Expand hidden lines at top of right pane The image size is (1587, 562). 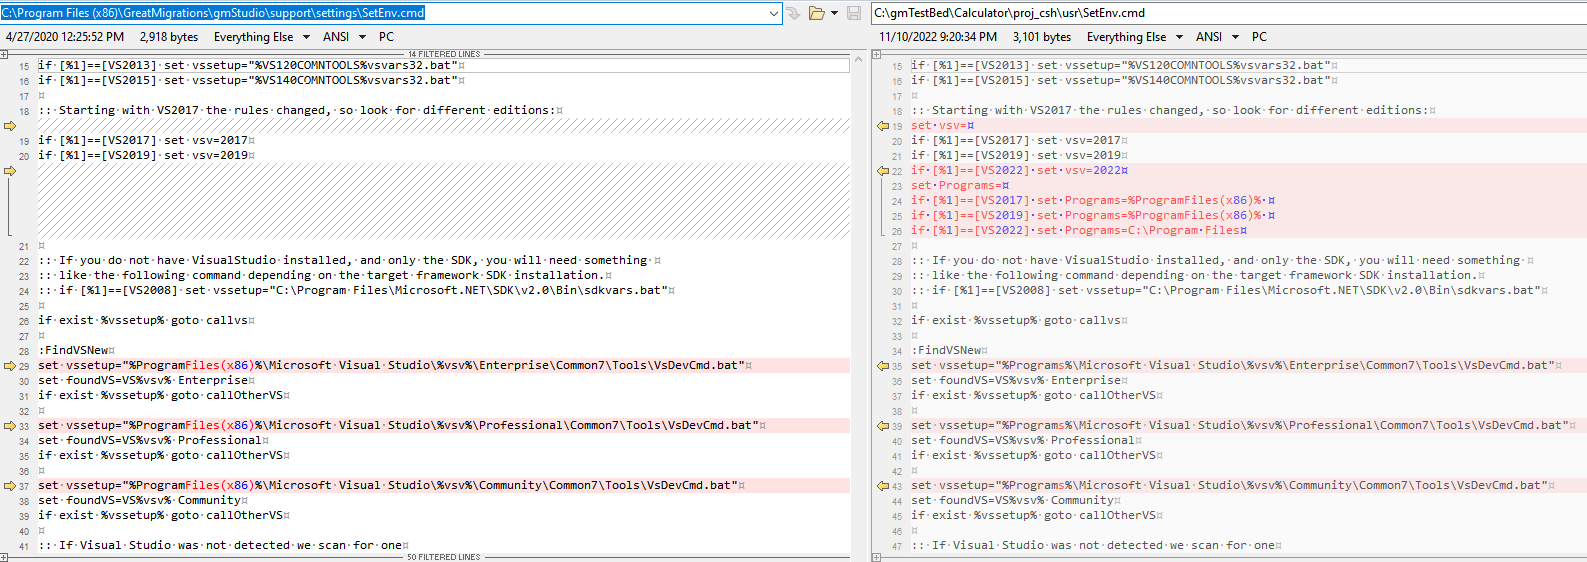coord(877,54)
